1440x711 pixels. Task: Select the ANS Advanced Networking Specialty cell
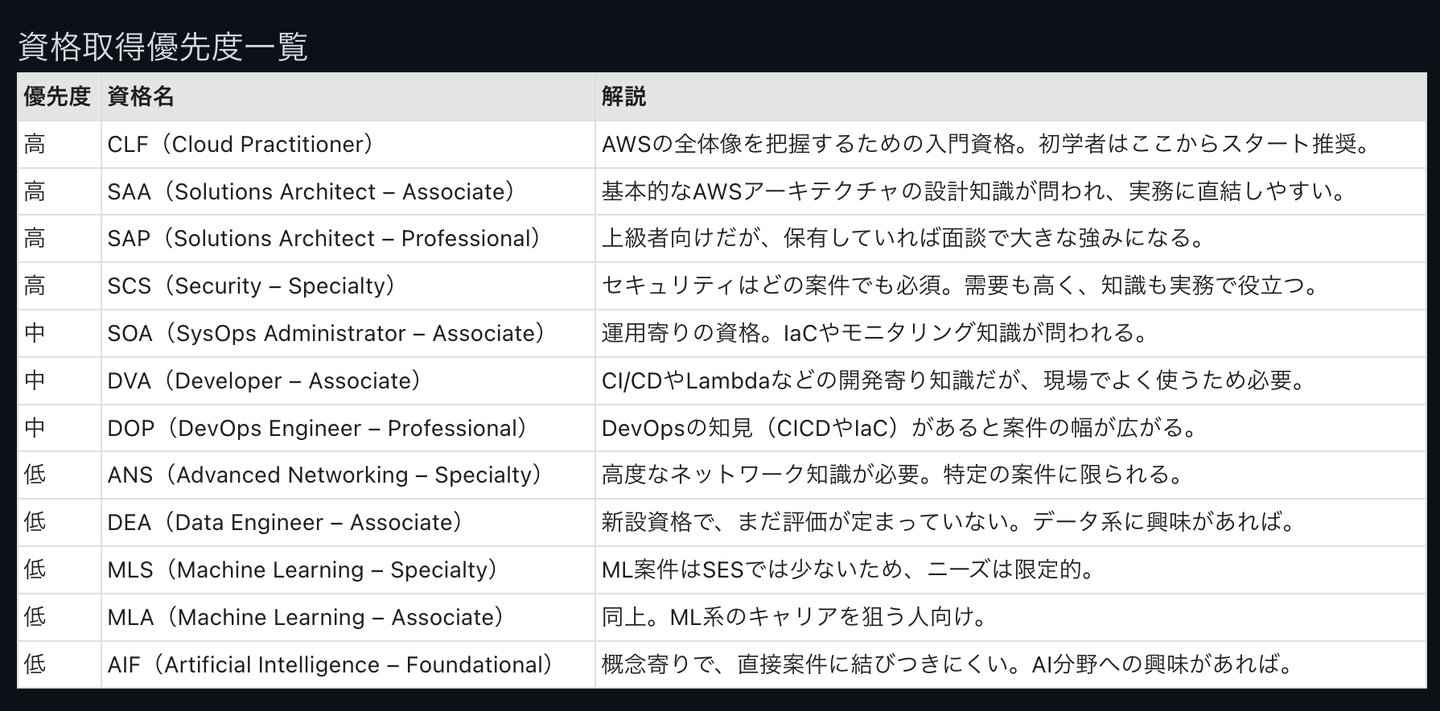[x=324, y=475]
